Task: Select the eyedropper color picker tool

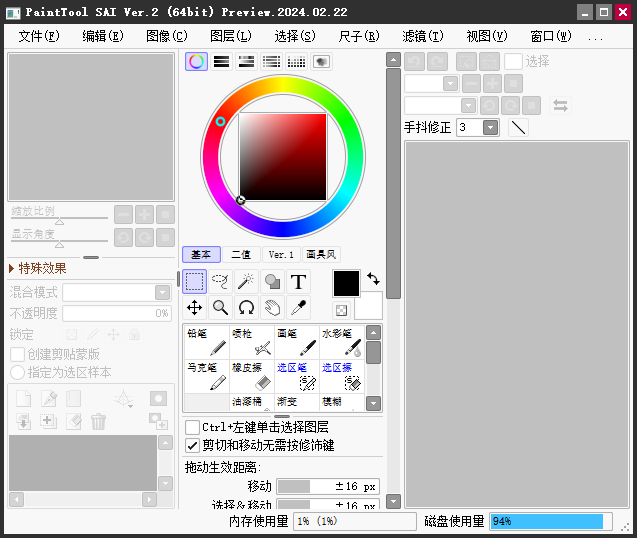Action: tap(298, 308)
